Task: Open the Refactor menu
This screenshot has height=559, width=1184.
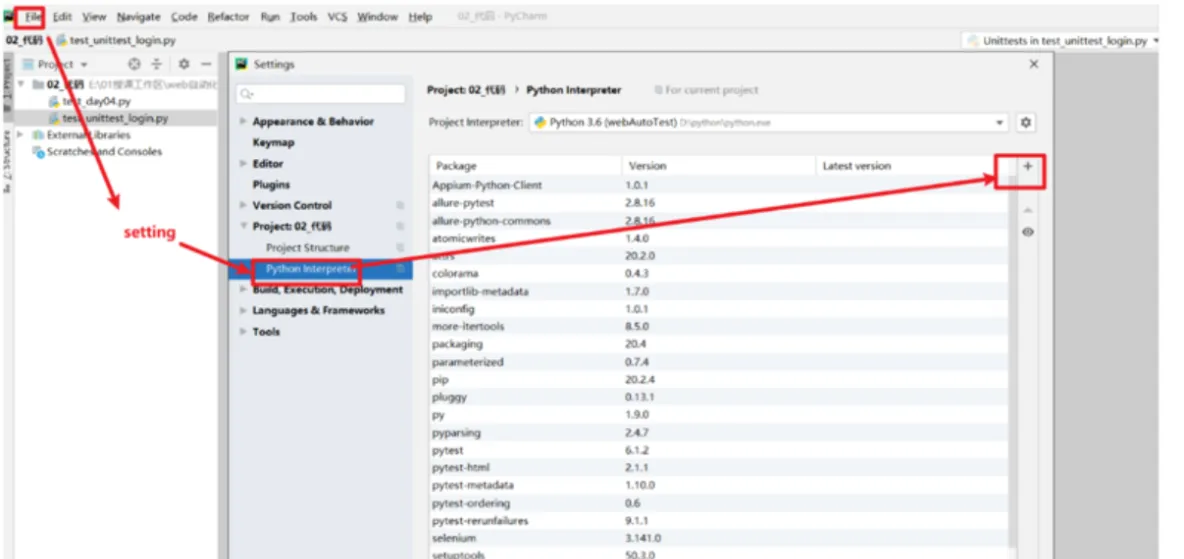Action: (x=228, y=17)
